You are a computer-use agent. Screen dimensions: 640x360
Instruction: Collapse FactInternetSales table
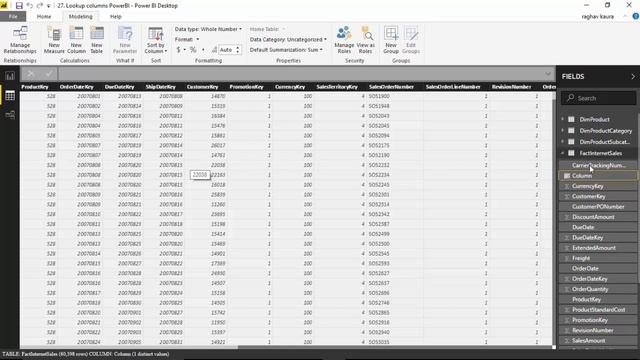562,153
